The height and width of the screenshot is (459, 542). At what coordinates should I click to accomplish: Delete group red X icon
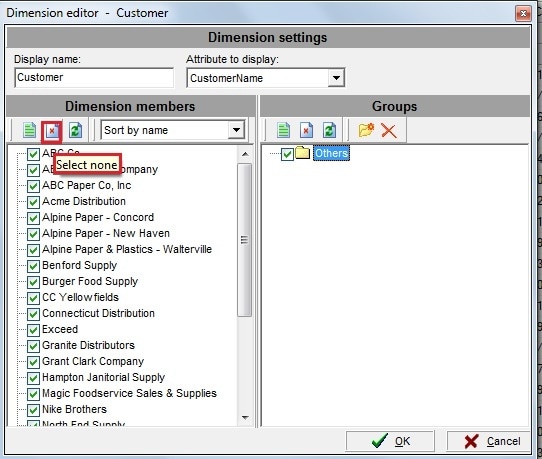point(389,131)
